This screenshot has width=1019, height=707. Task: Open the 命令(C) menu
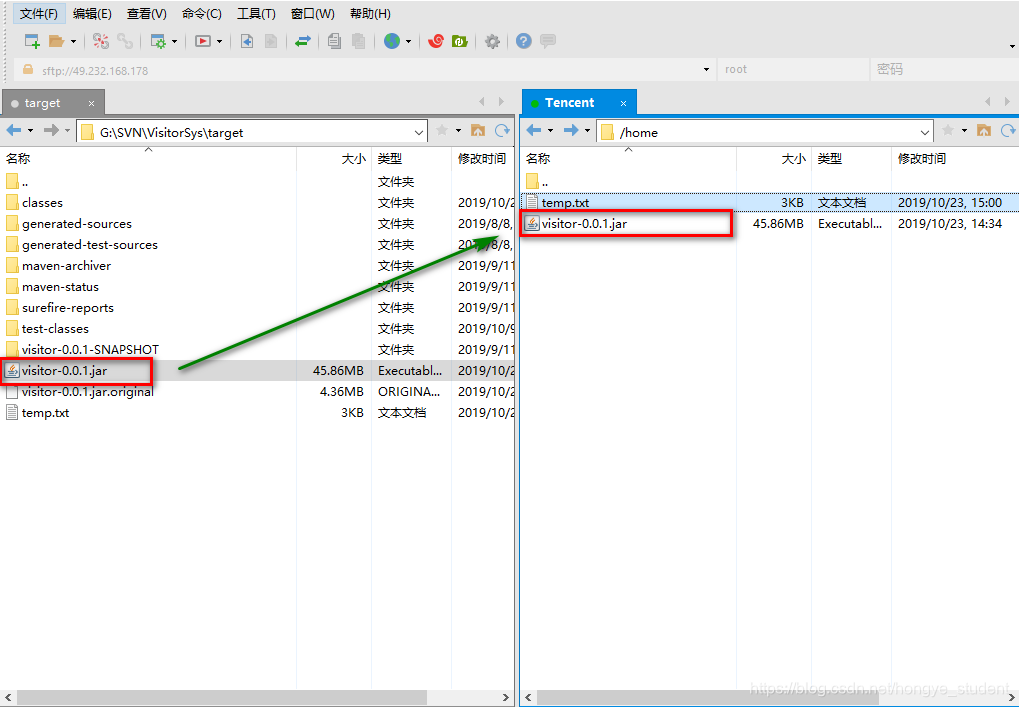[x=202, y=14]
